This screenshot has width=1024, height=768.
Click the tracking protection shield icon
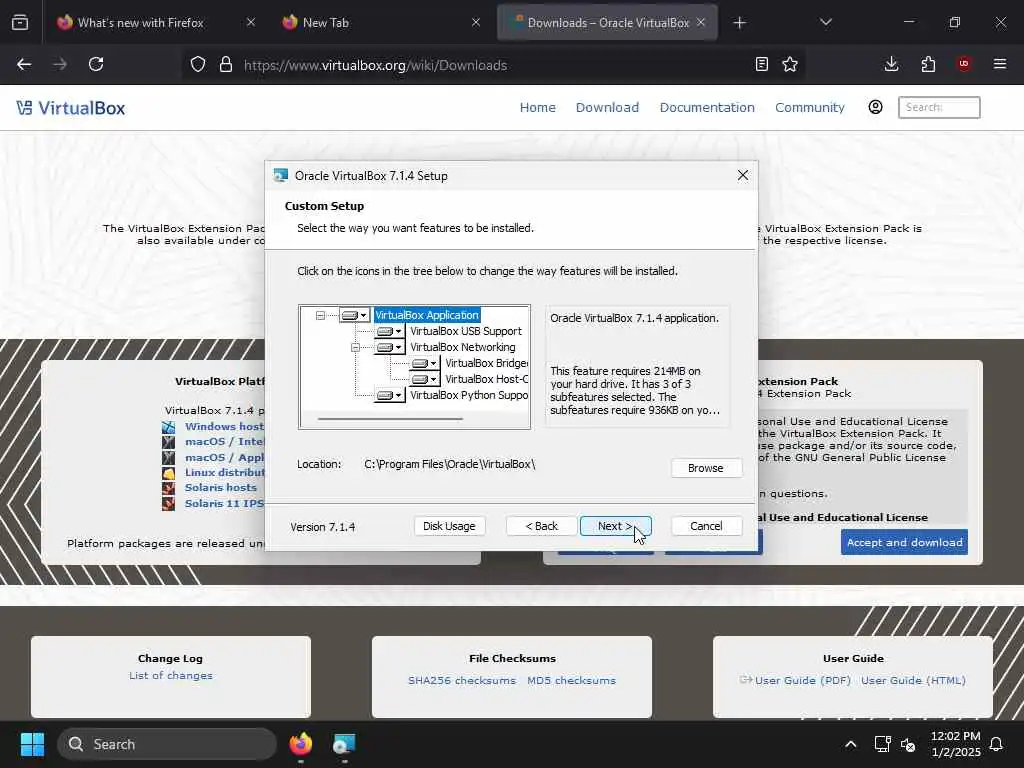(198, 65)
